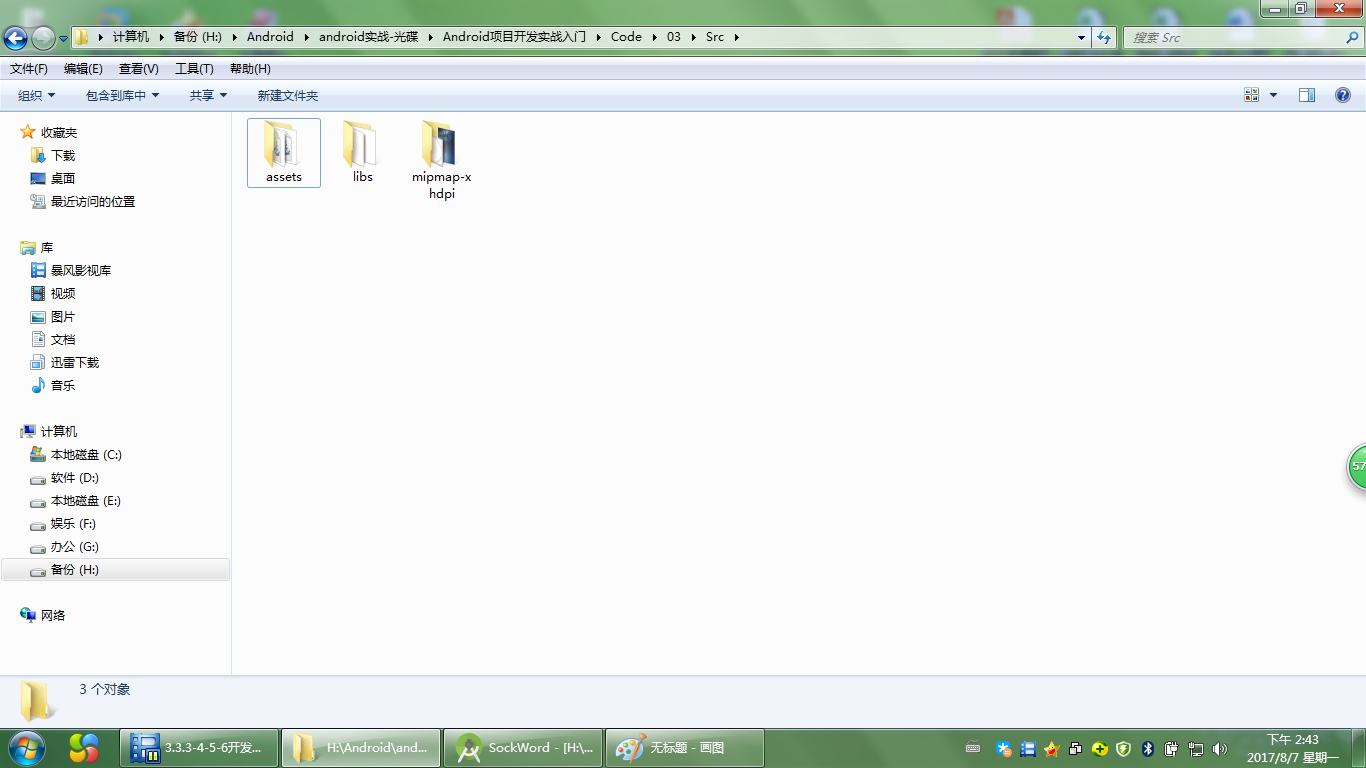Open the 查看(V) menu
Image resolution: width=1366 pixels, height=768 pixels.
click(x=138, y=69)
